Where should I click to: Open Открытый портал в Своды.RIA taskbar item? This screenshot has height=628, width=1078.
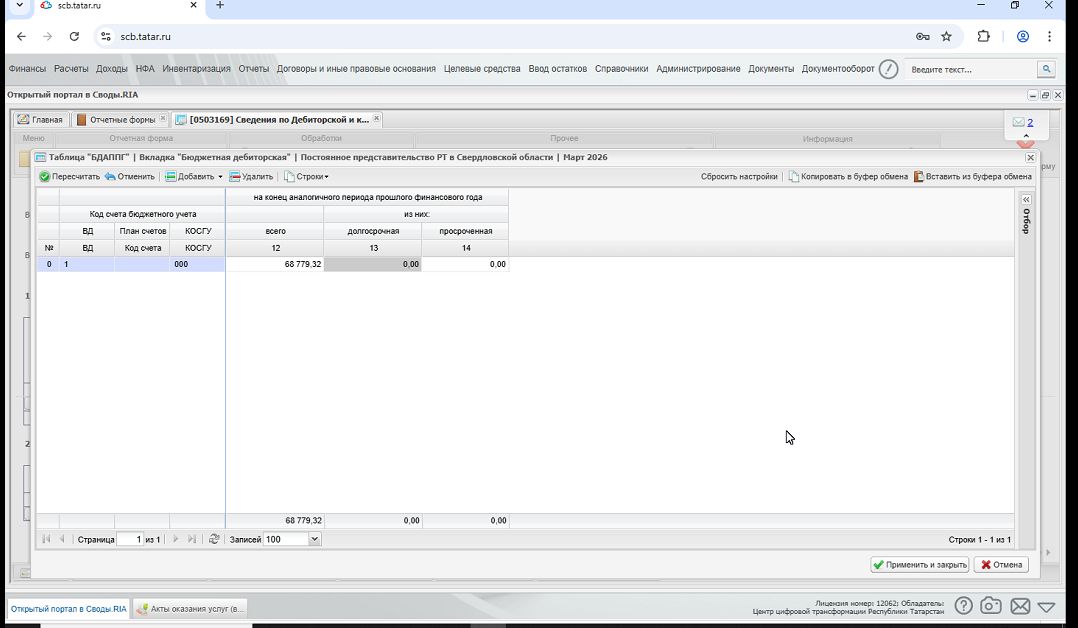pos(69,609)
